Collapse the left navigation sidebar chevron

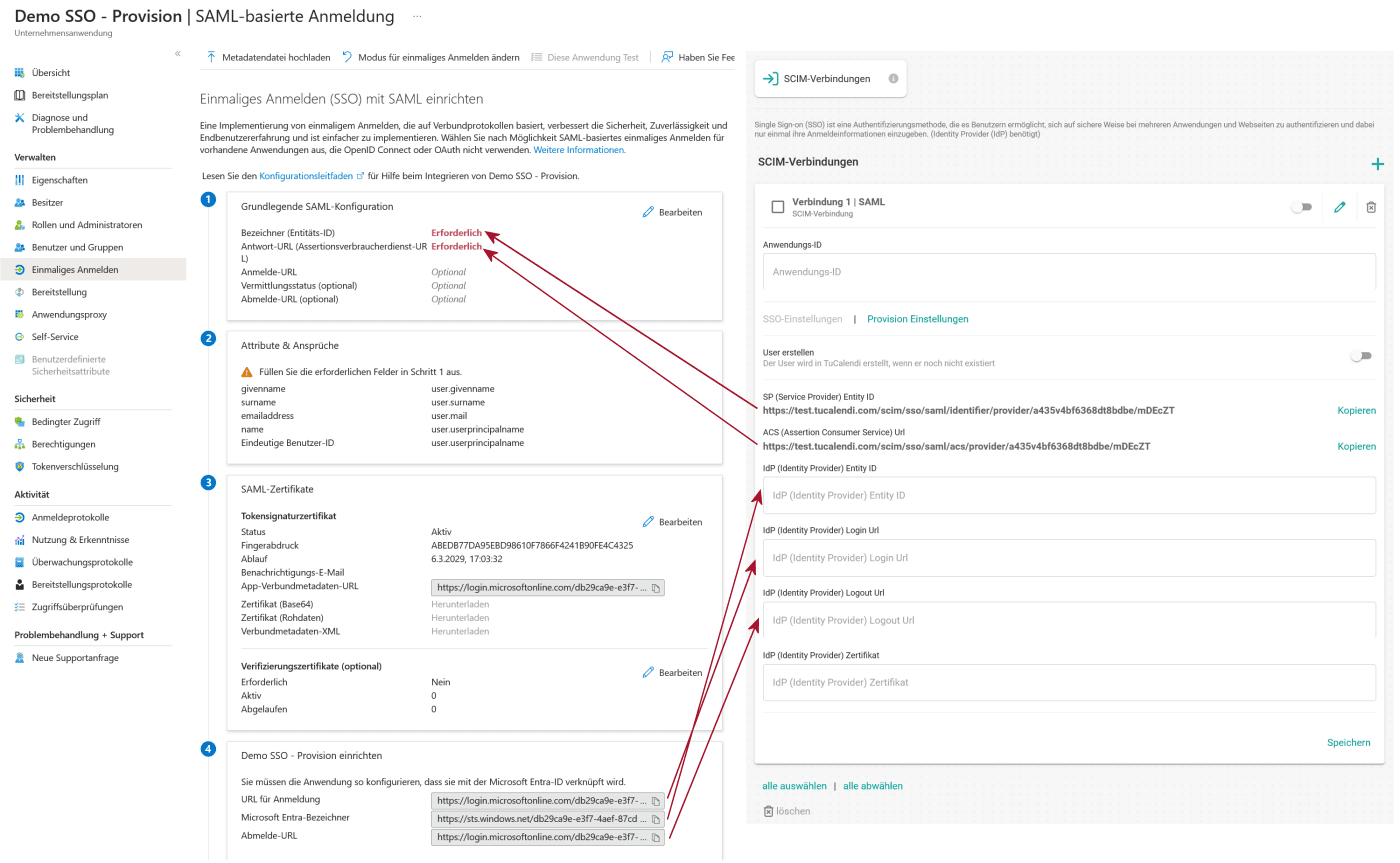pyautogui.click(x=178, y=53)
